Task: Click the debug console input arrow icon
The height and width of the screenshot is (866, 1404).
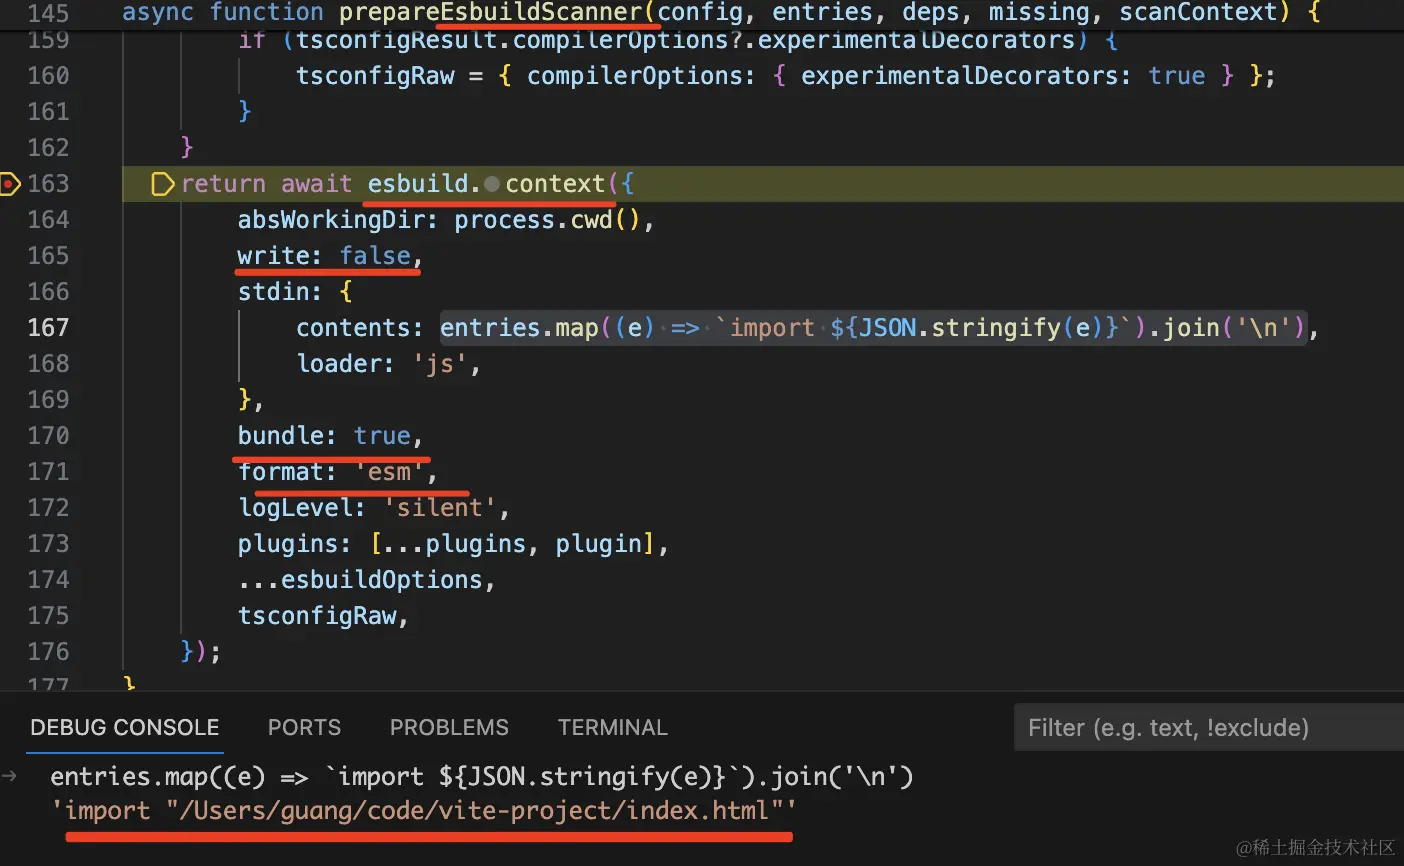Action: [x=9, y=776]
